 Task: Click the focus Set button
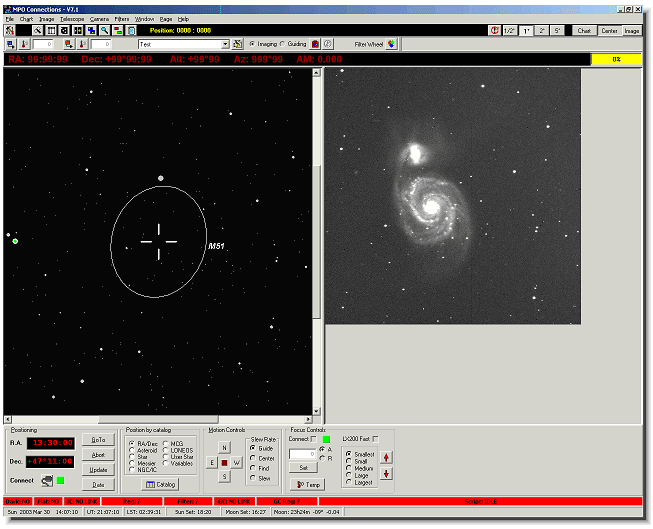304,468
